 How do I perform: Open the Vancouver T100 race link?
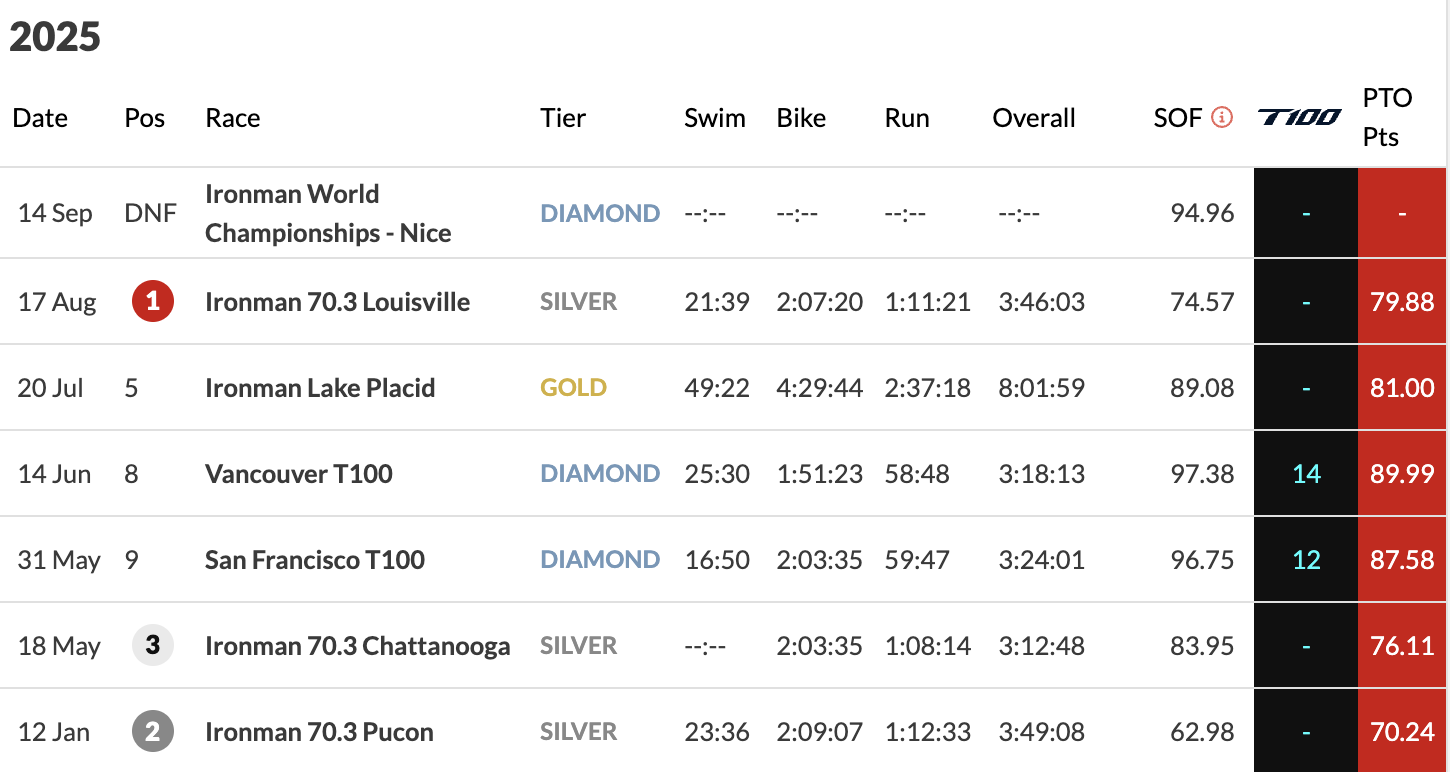click(x=298, y=474)
